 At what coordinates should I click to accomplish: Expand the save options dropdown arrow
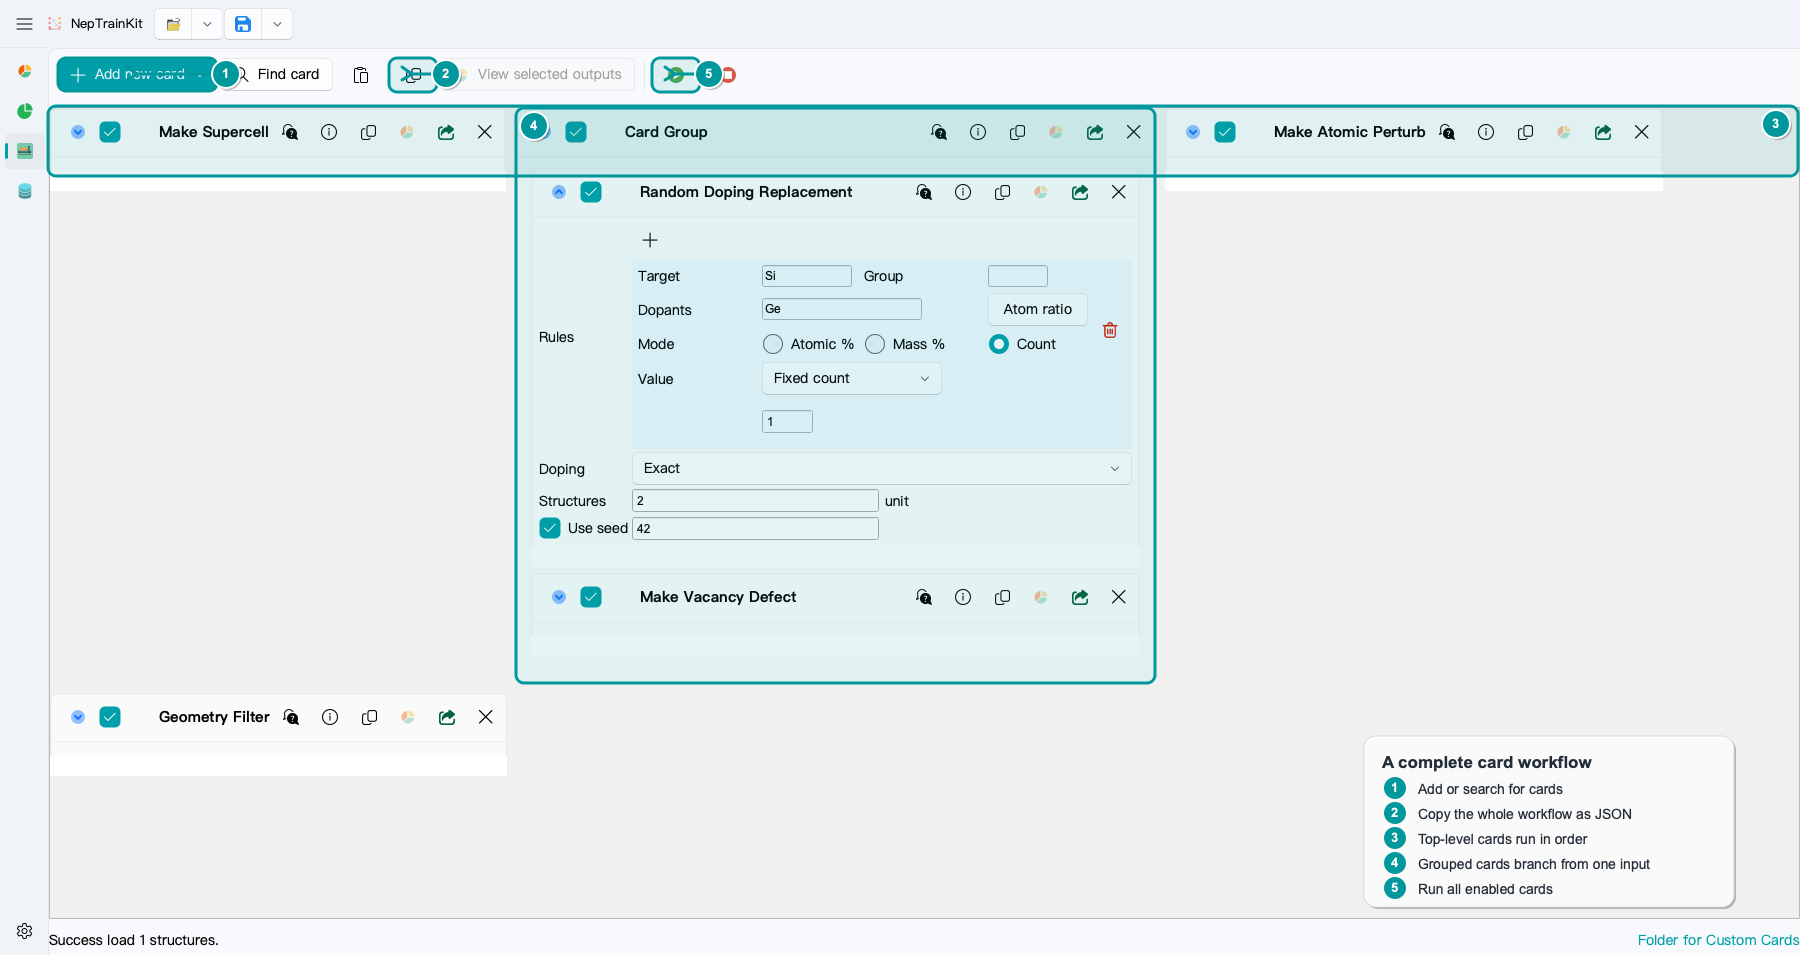point(277,24)
